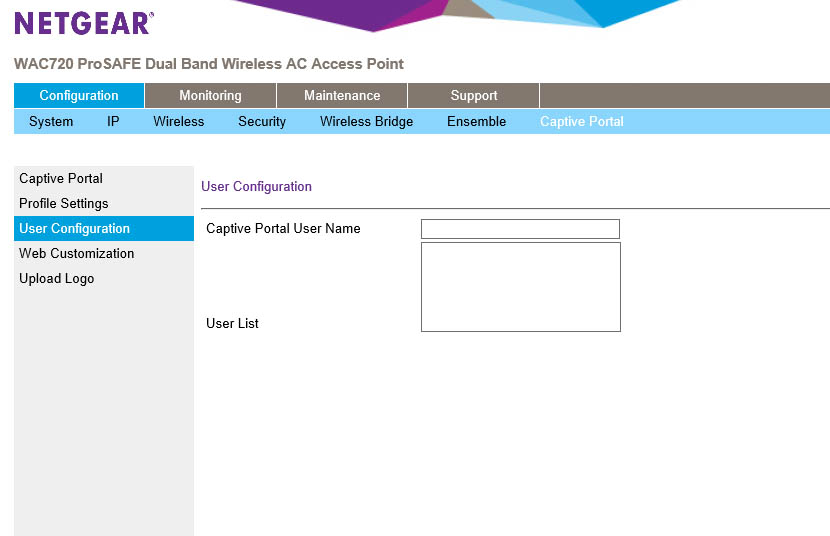The image size is (830, 536).
Task: Switch to the Monitoring tab
Action: pyautogui.click(x=210, y=95)
